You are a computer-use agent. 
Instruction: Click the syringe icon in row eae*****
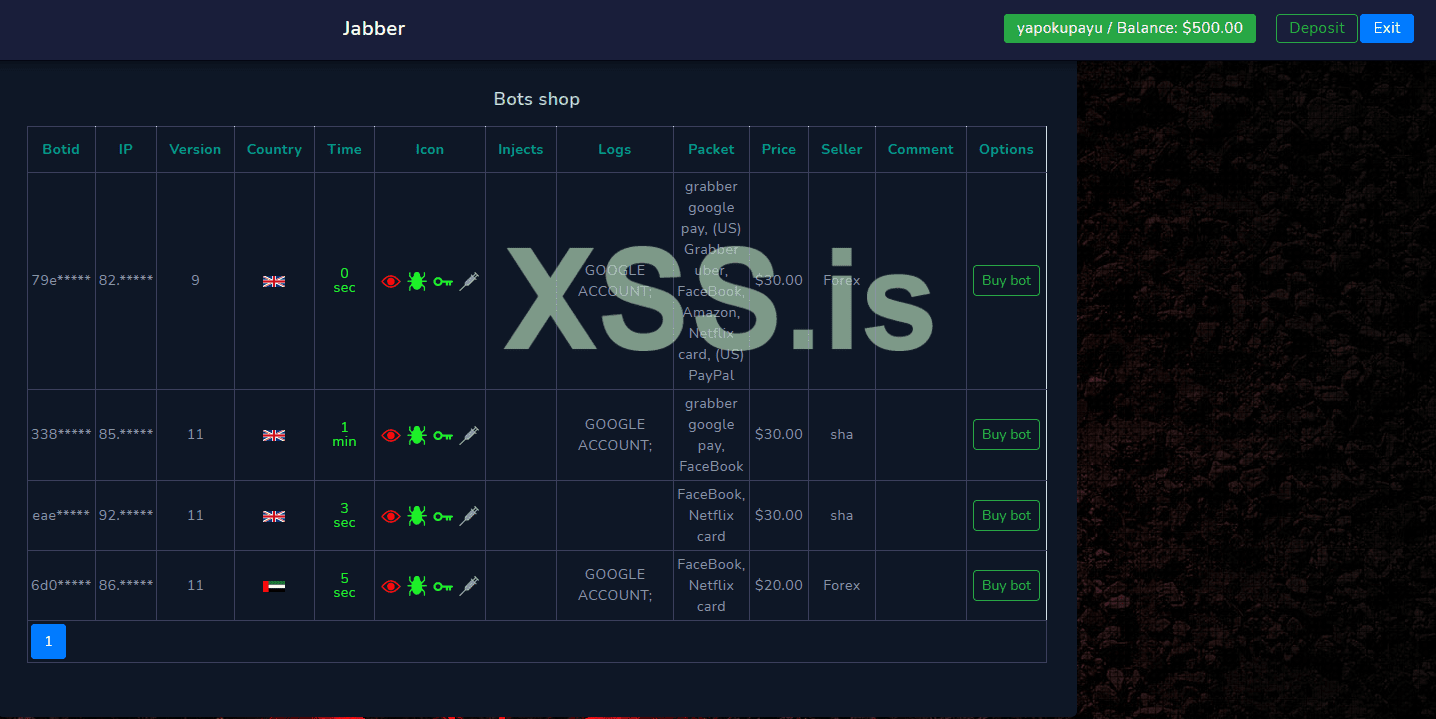click(x=469, y=516)
